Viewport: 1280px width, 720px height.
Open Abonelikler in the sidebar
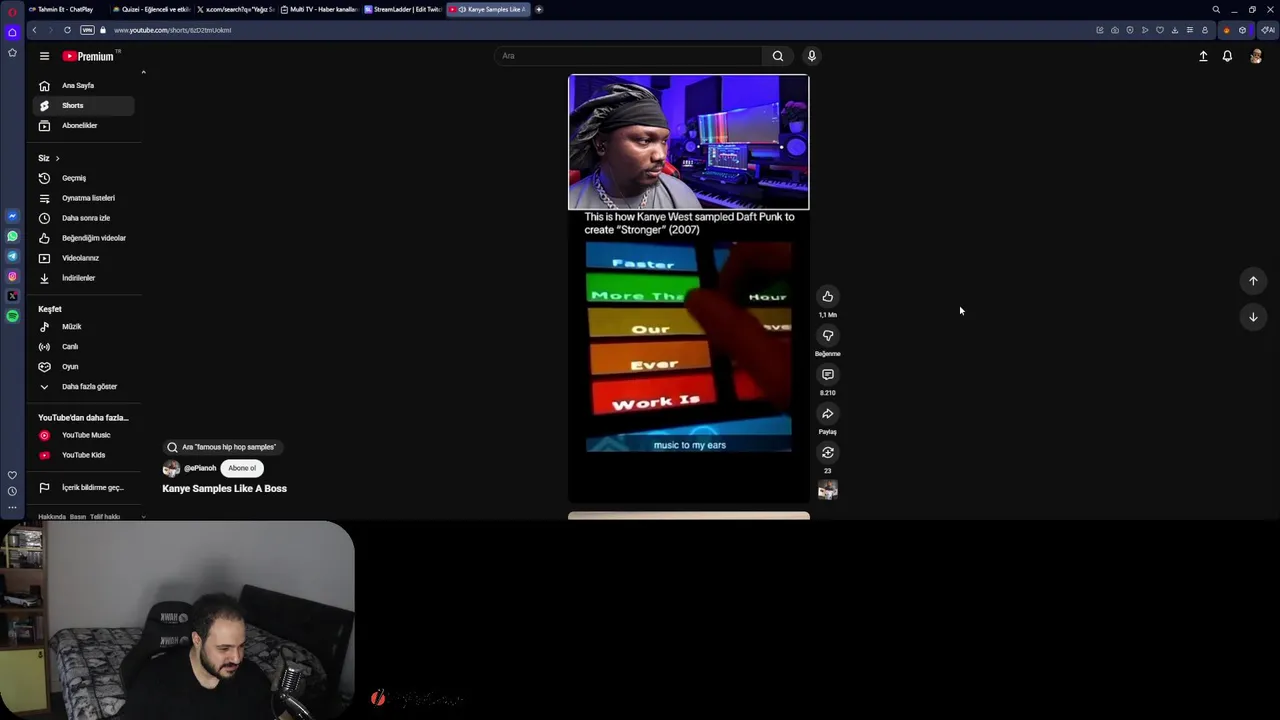pyautogui.click(x=83, y=125)
